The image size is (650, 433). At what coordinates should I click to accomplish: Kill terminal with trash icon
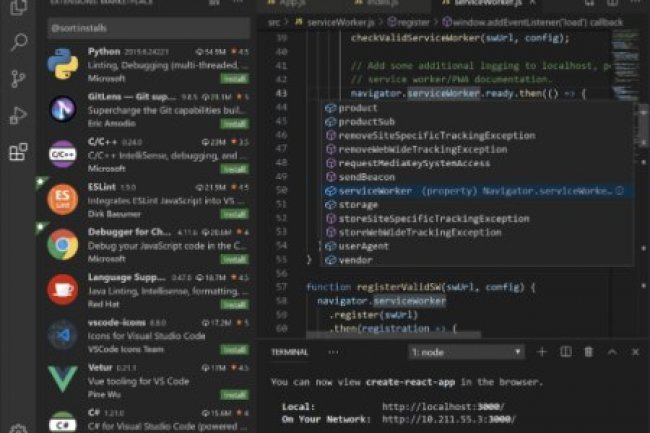[589, 352]
